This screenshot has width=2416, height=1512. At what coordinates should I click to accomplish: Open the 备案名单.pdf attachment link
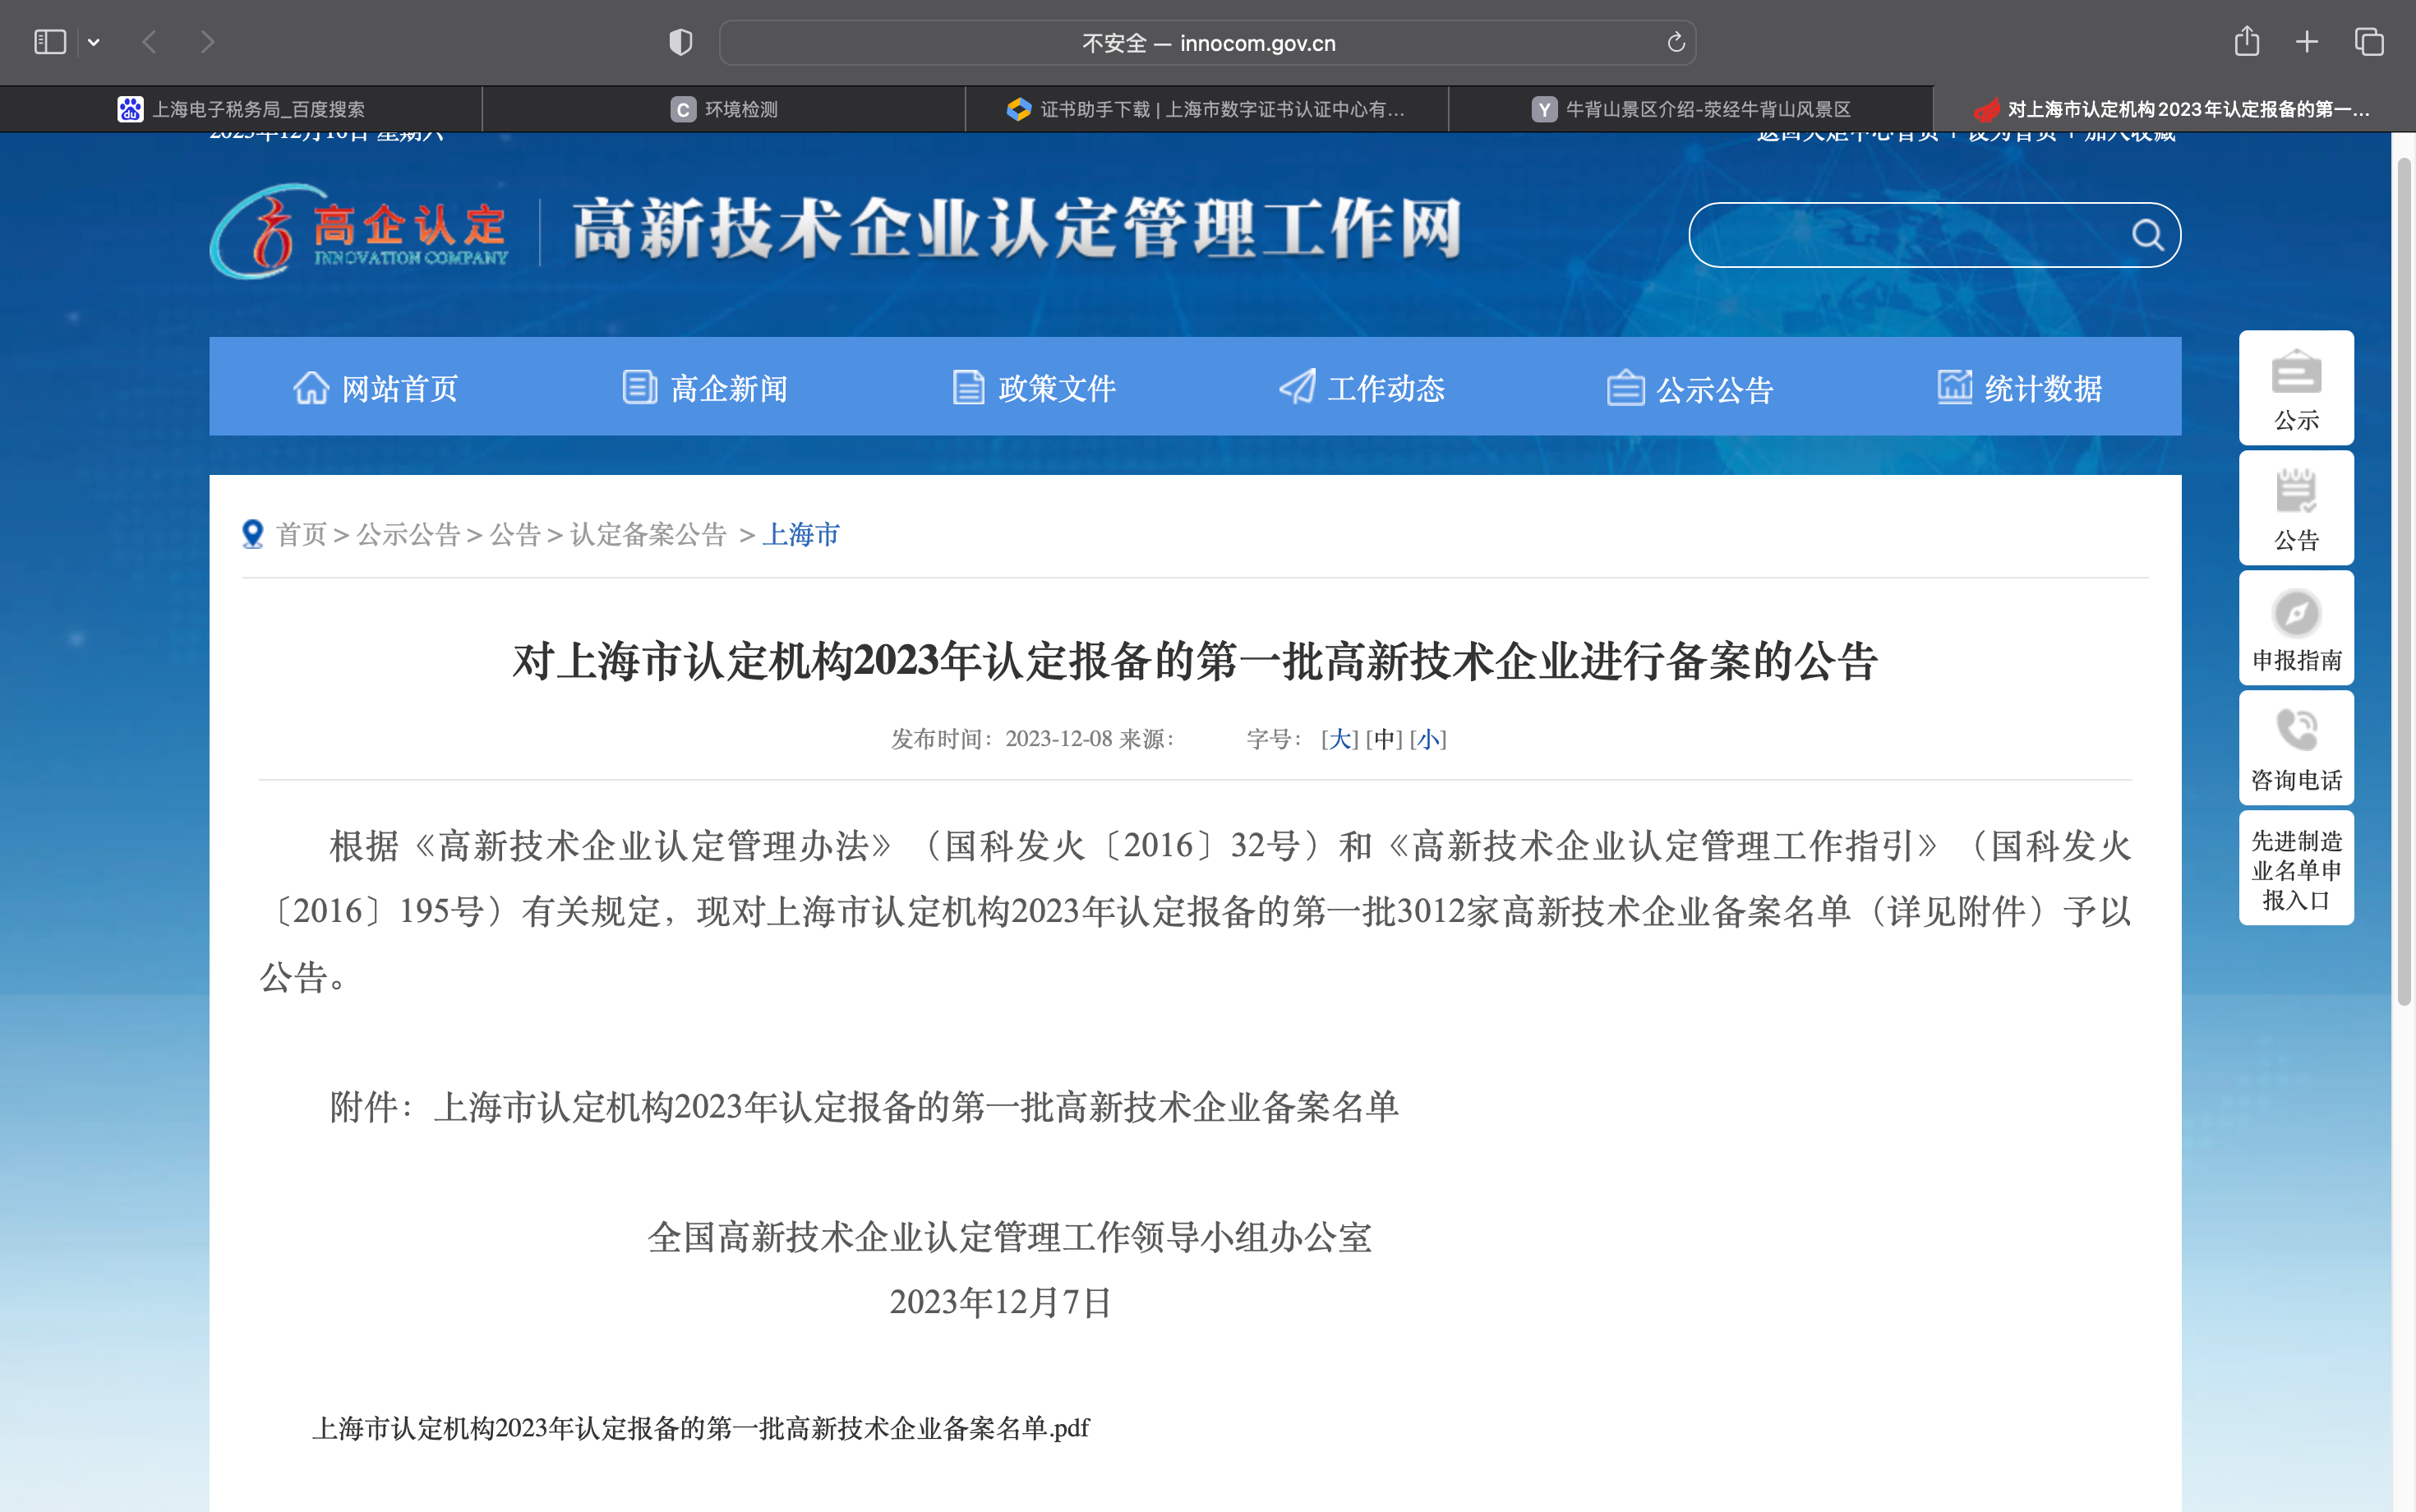[x=701, y=1428]
